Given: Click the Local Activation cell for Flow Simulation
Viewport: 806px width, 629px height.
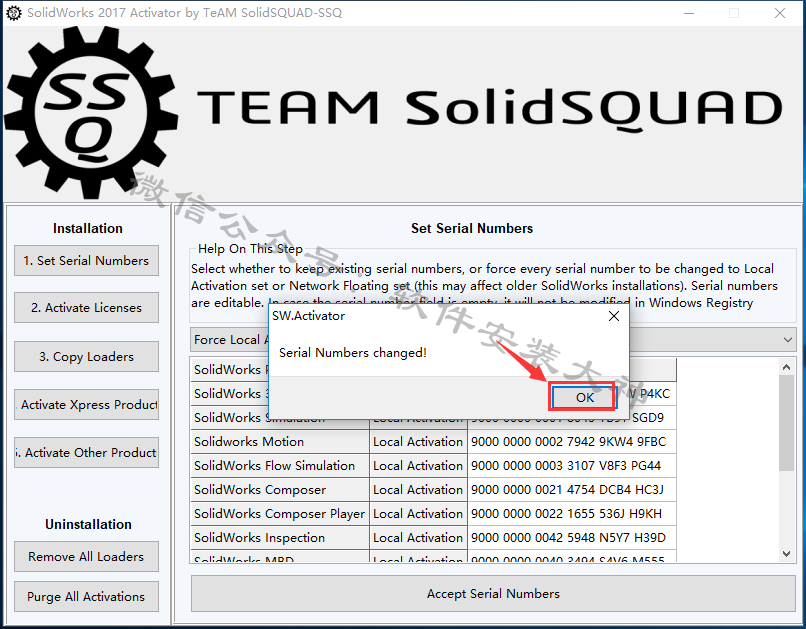Looking at the screenshot, I should 418,466.
